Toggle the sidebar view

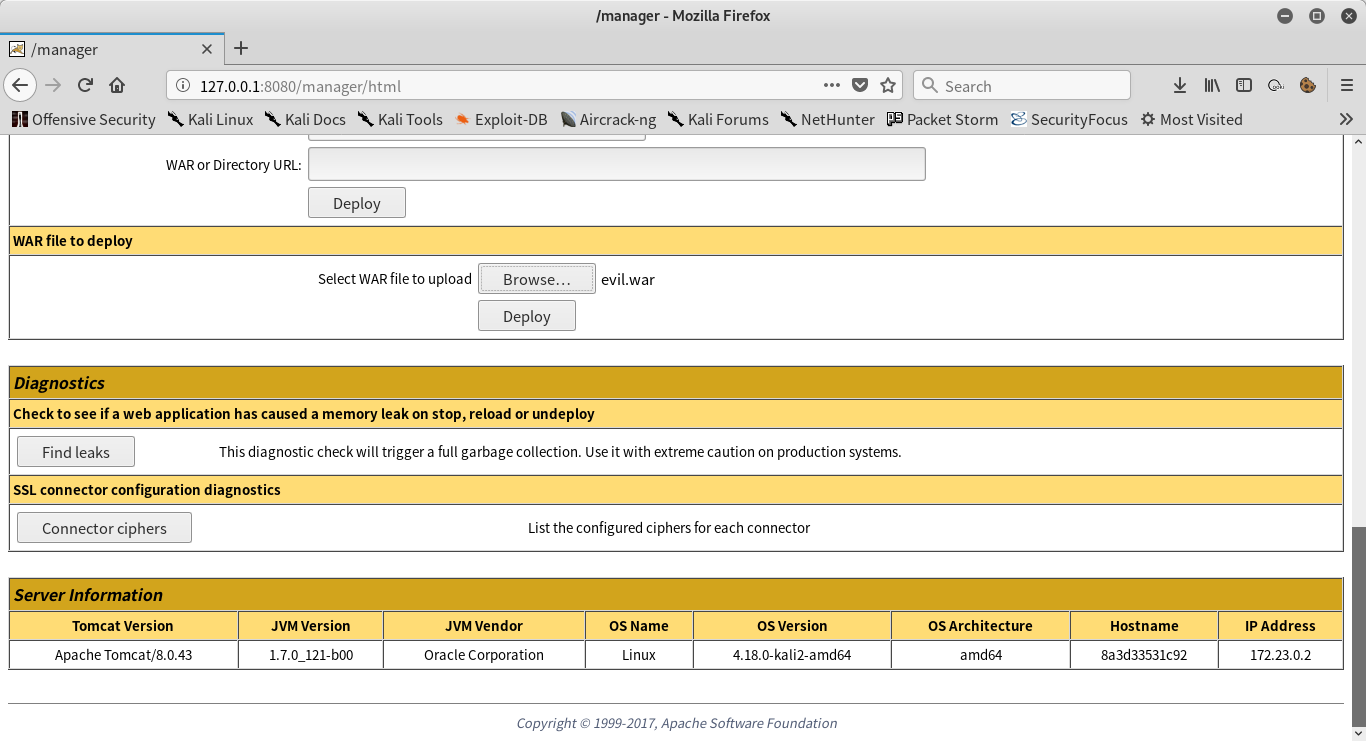pyautogui.click(x=1244, y=86)
